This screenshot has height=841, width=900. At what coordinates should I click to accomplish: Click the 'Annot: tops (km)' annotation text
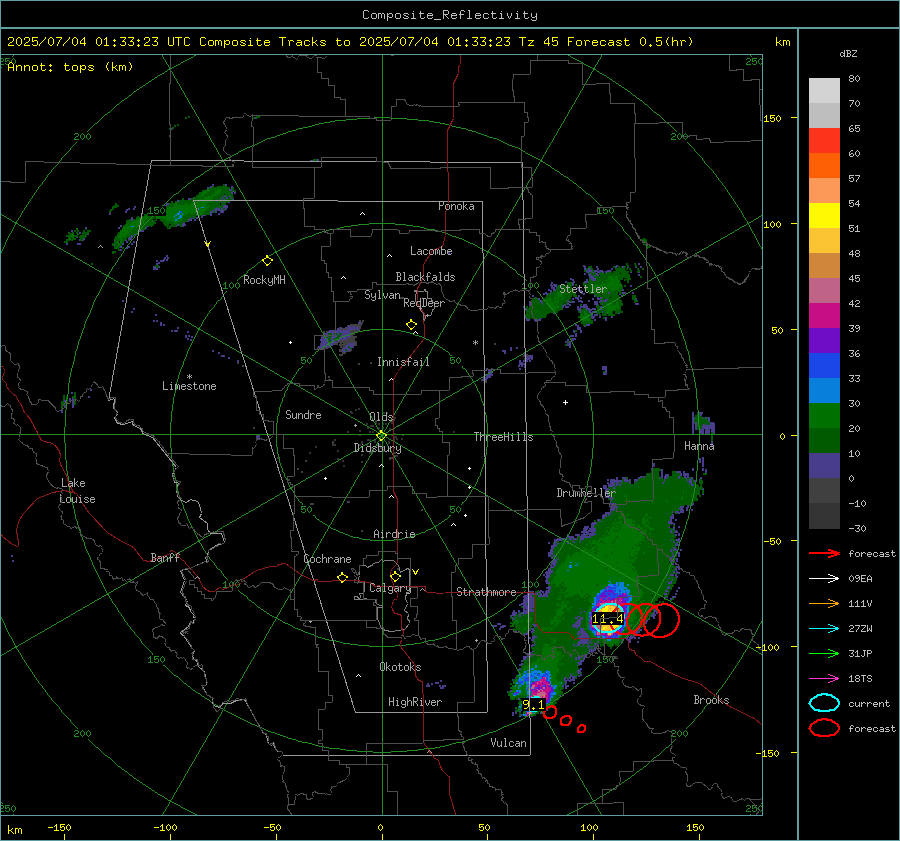point(70,67)
